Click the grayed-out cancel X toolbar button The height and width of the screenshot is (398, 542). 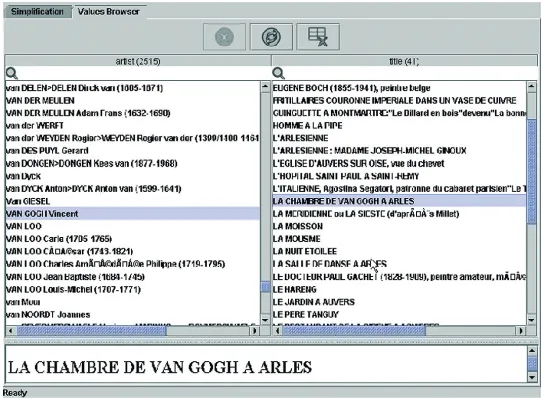click(224, 37)
